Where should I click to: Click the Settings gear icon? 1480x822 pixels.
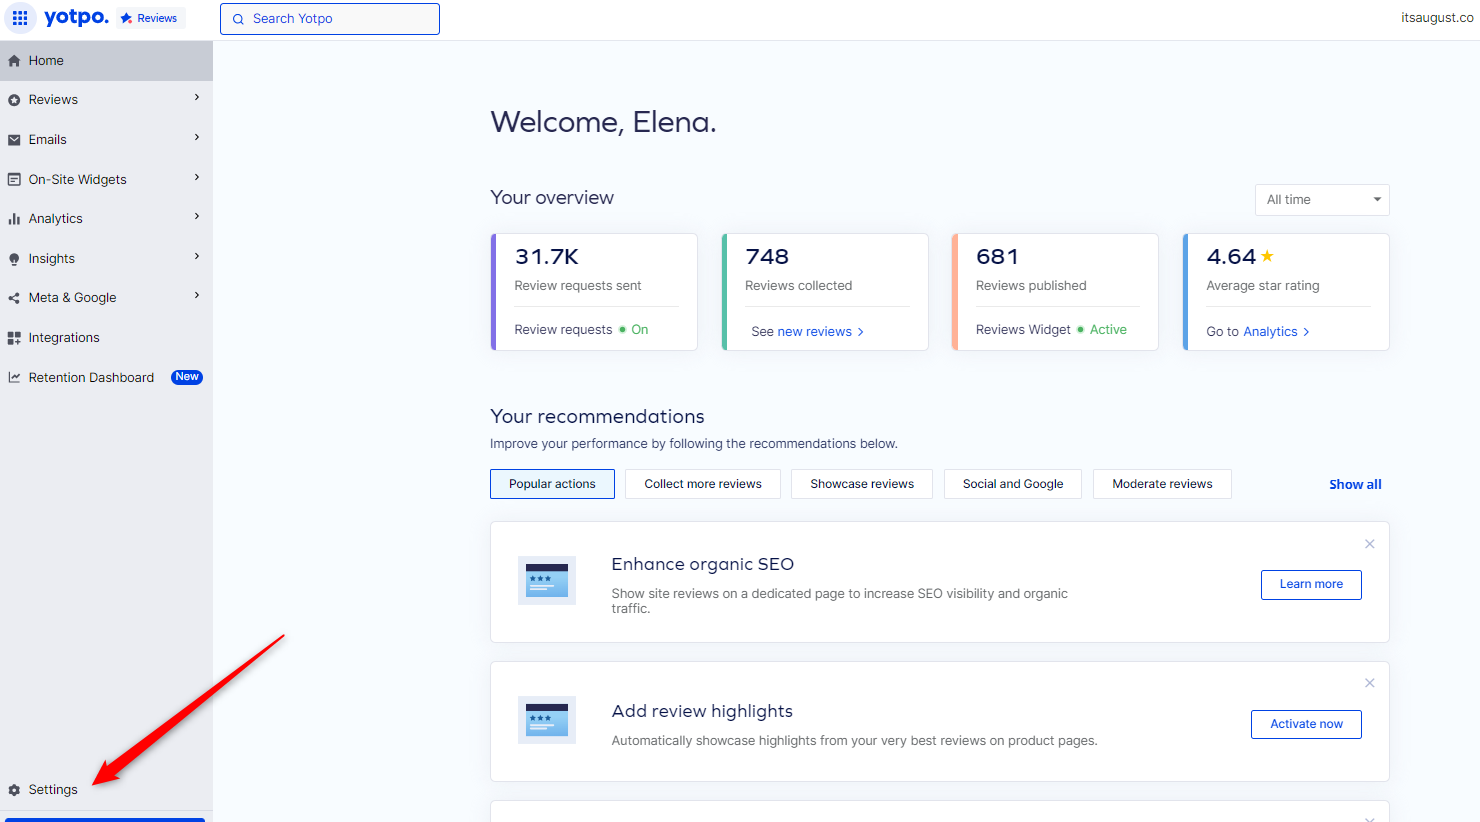click(14, 790)
